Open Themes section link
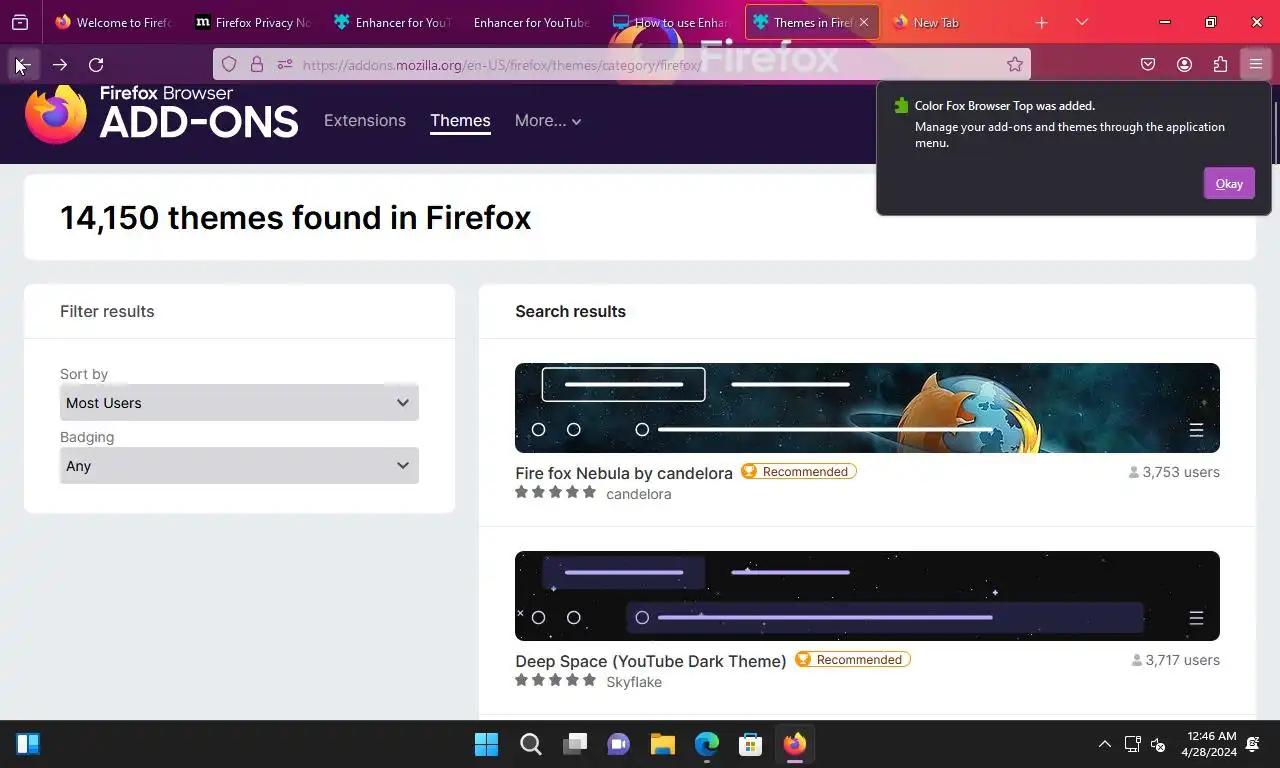This screenshot has height=768, width=1280. 460,120
